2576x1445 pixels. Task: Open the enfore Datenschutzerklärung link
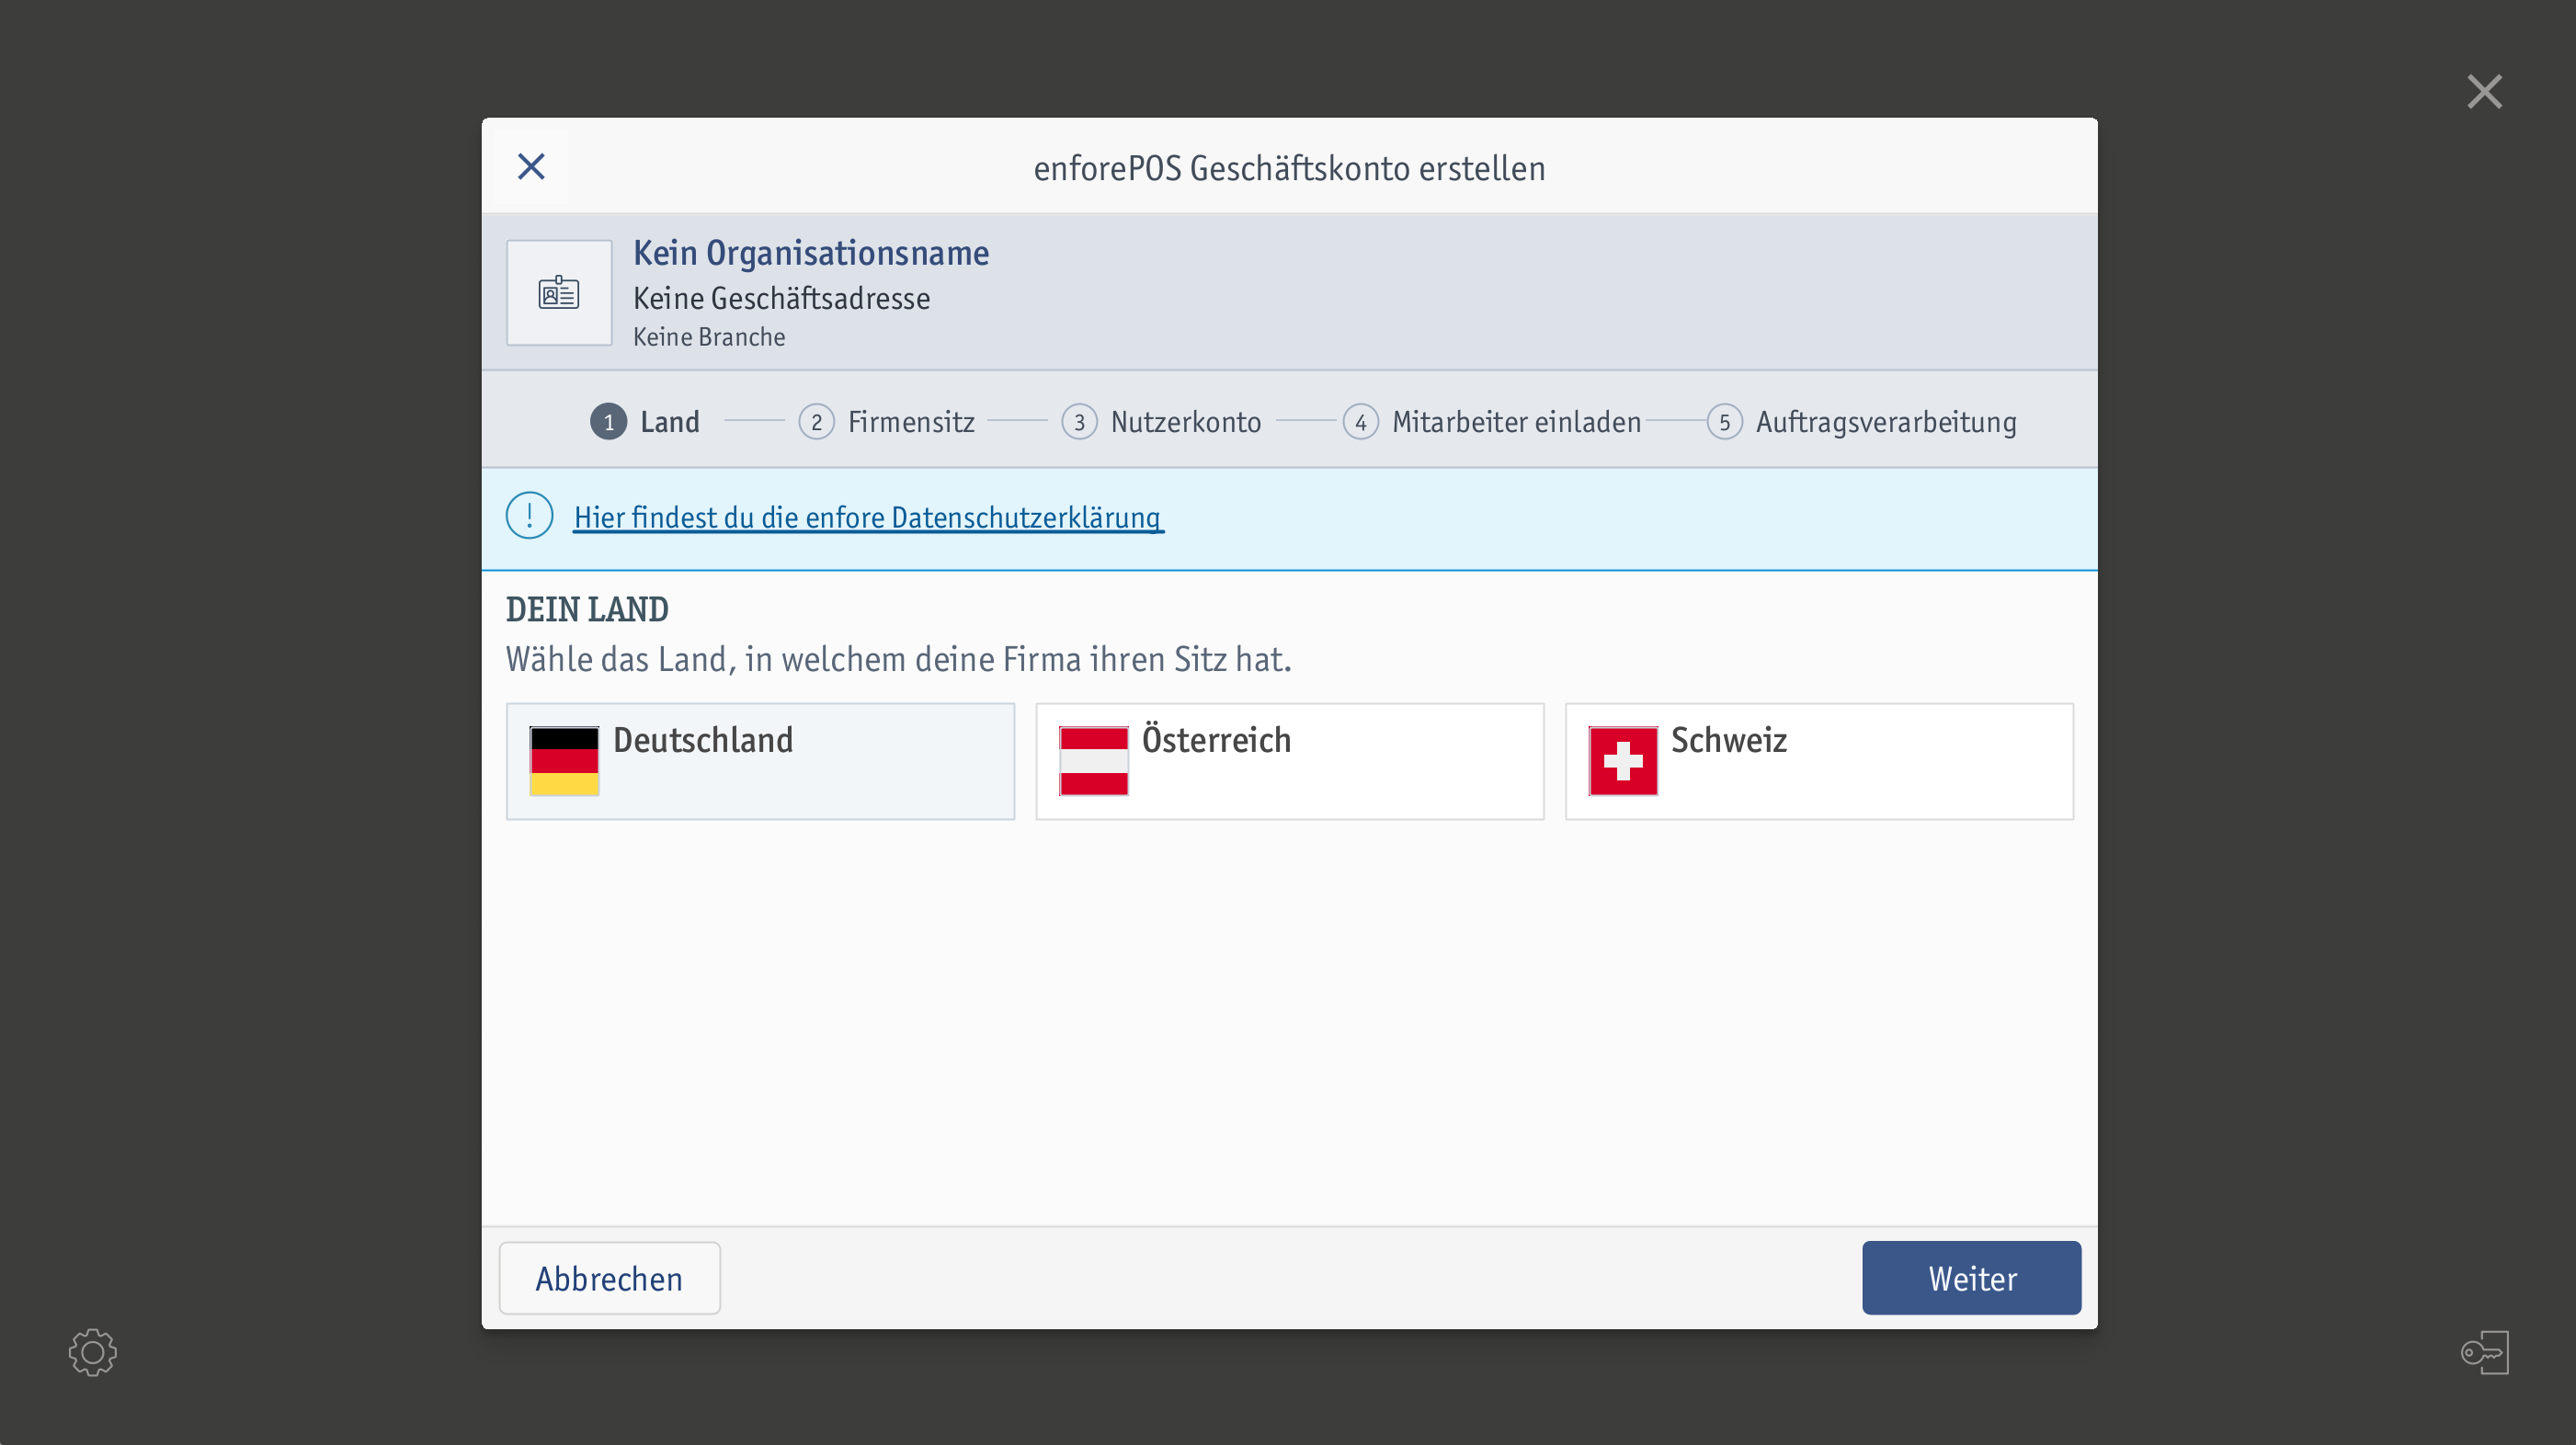tap(868, 518)
